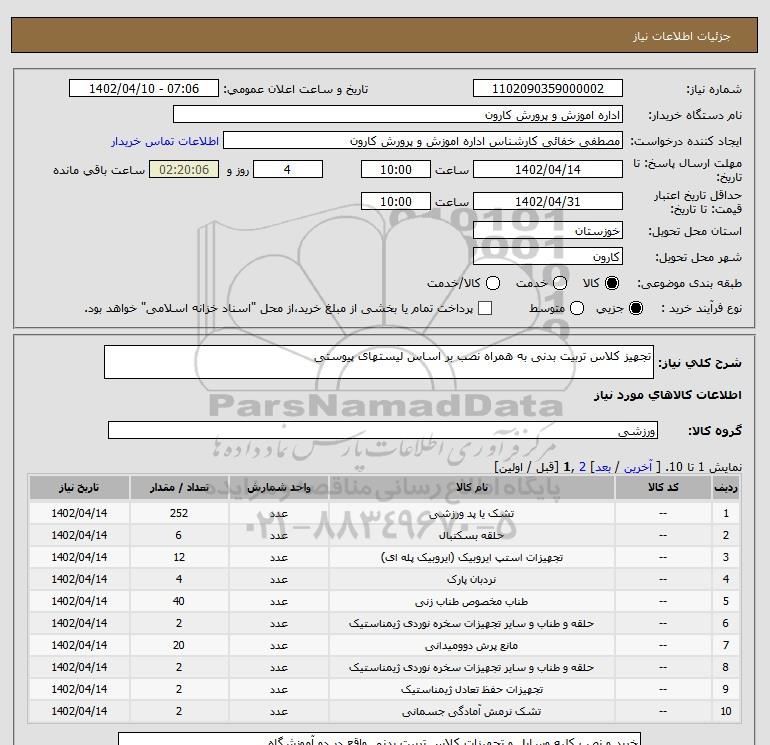
Task: Select the کالا/خدمت radio button
Action: 493,283
